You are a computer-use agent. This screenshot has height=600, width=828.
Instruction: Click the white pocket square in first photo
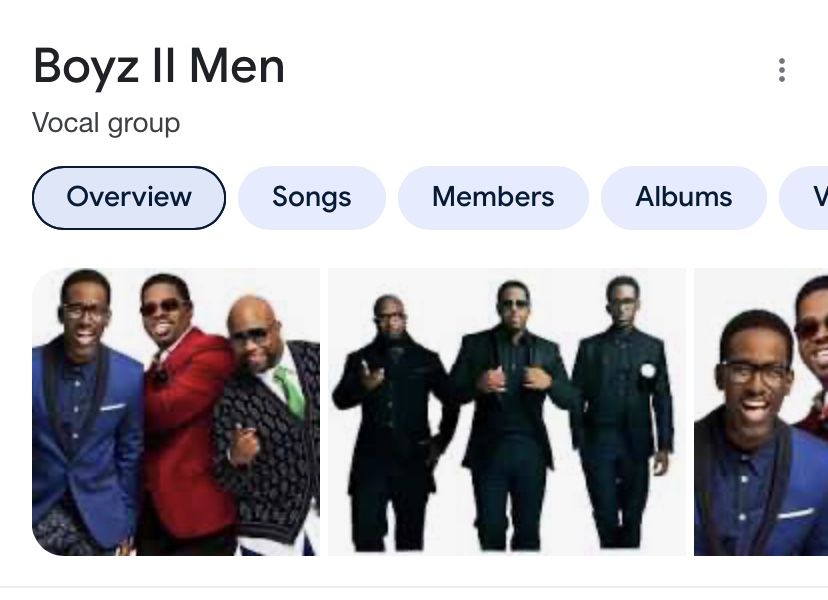(112, 407)
